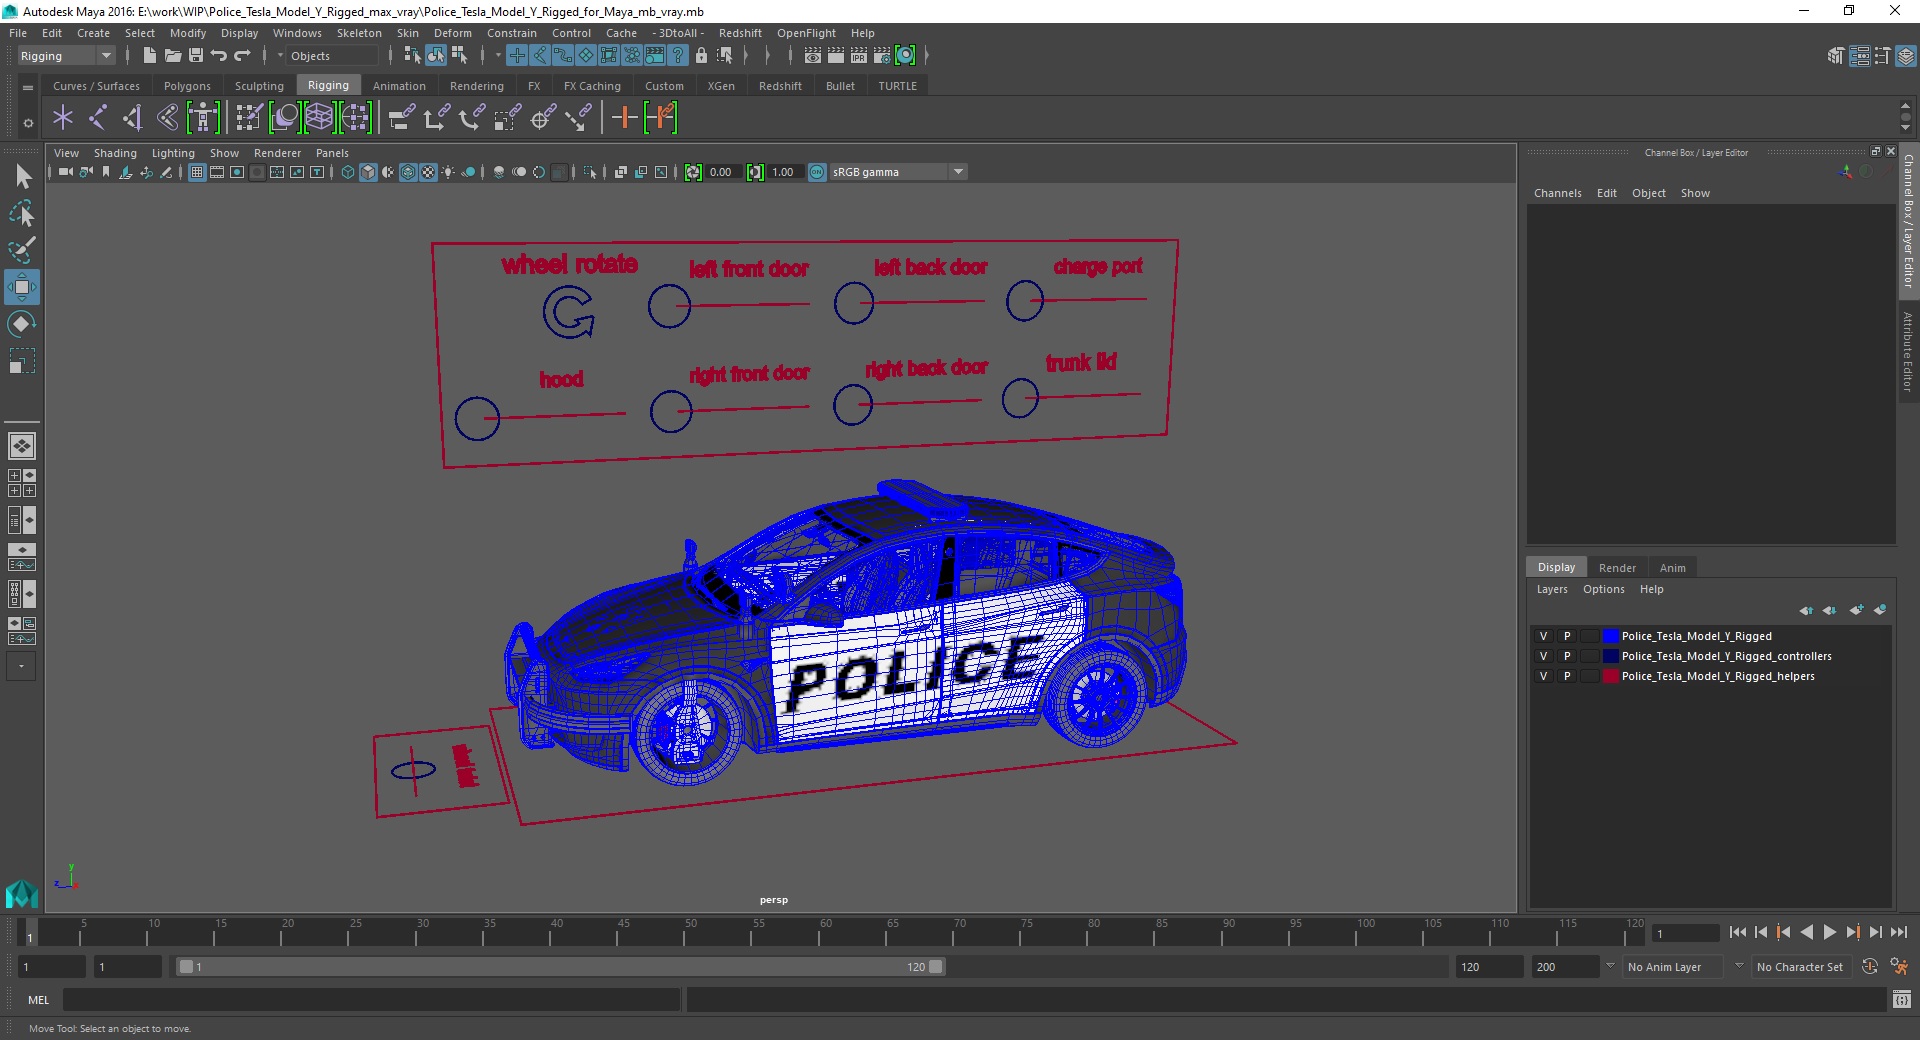1920x1040 pixels.
Task: Toggle the sRGB color management ON button
Action: click(817, 172)
